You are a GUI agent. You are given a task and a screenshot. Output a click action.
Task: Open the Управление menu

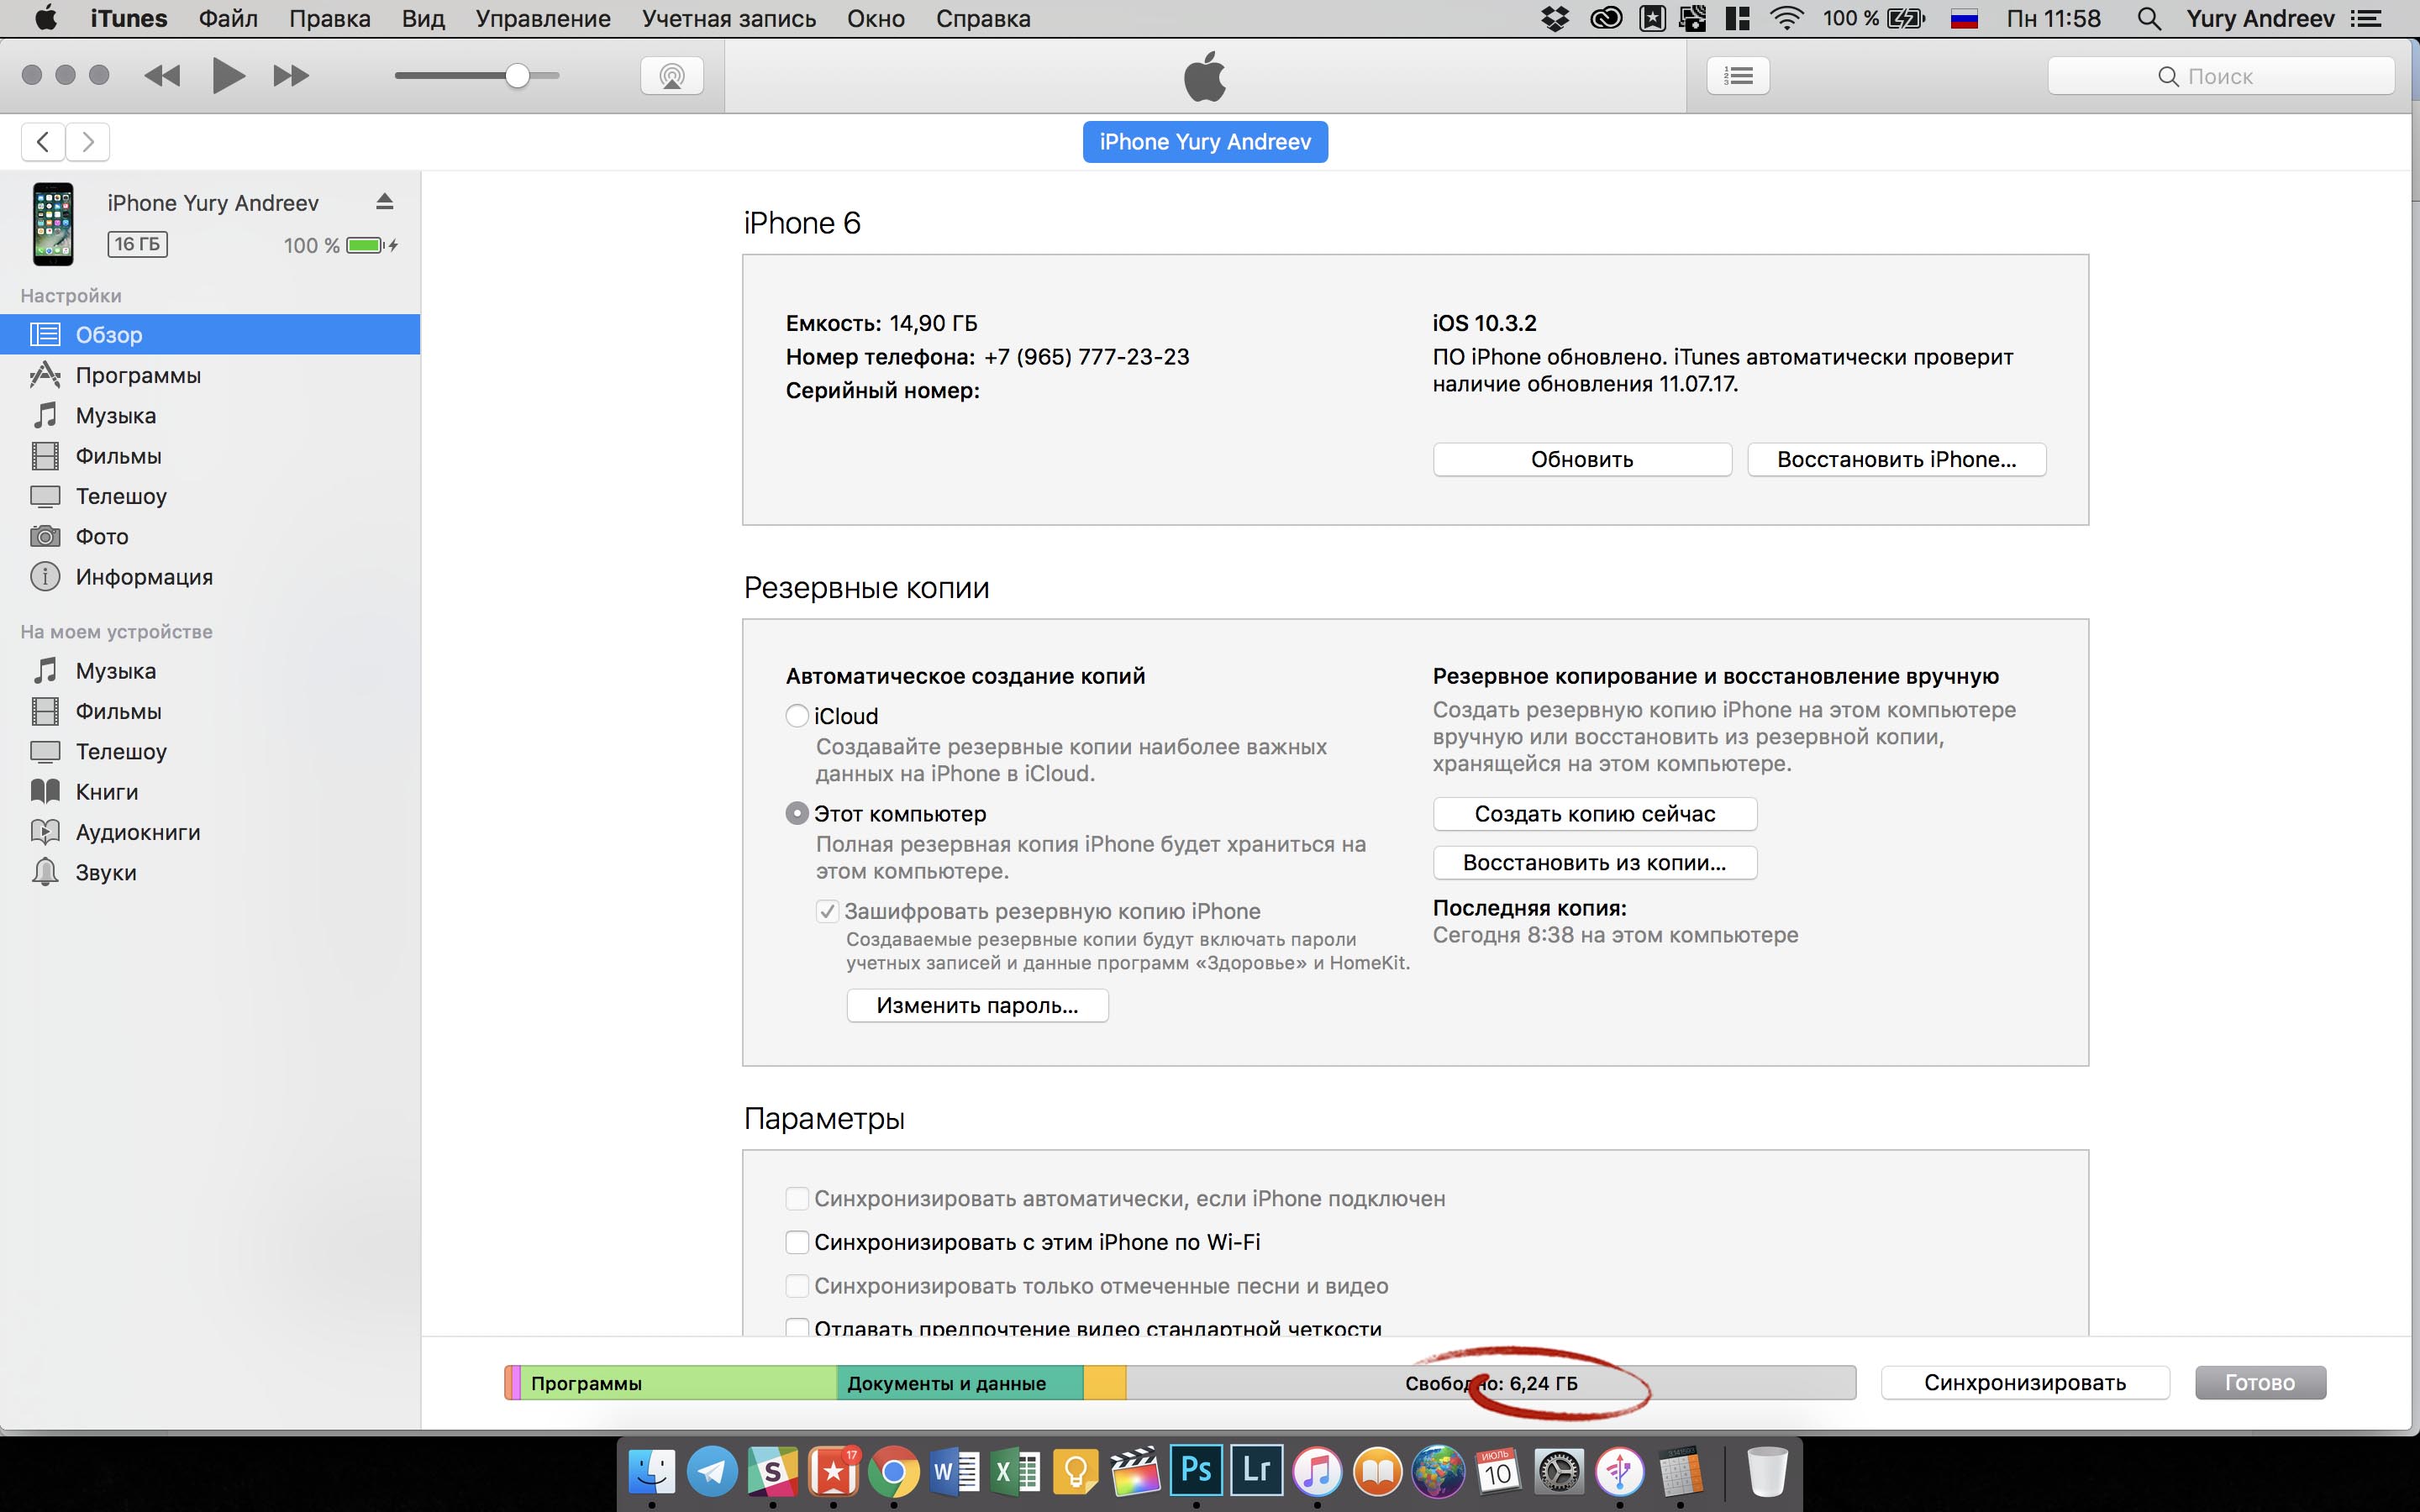click(x=543, y=19)
